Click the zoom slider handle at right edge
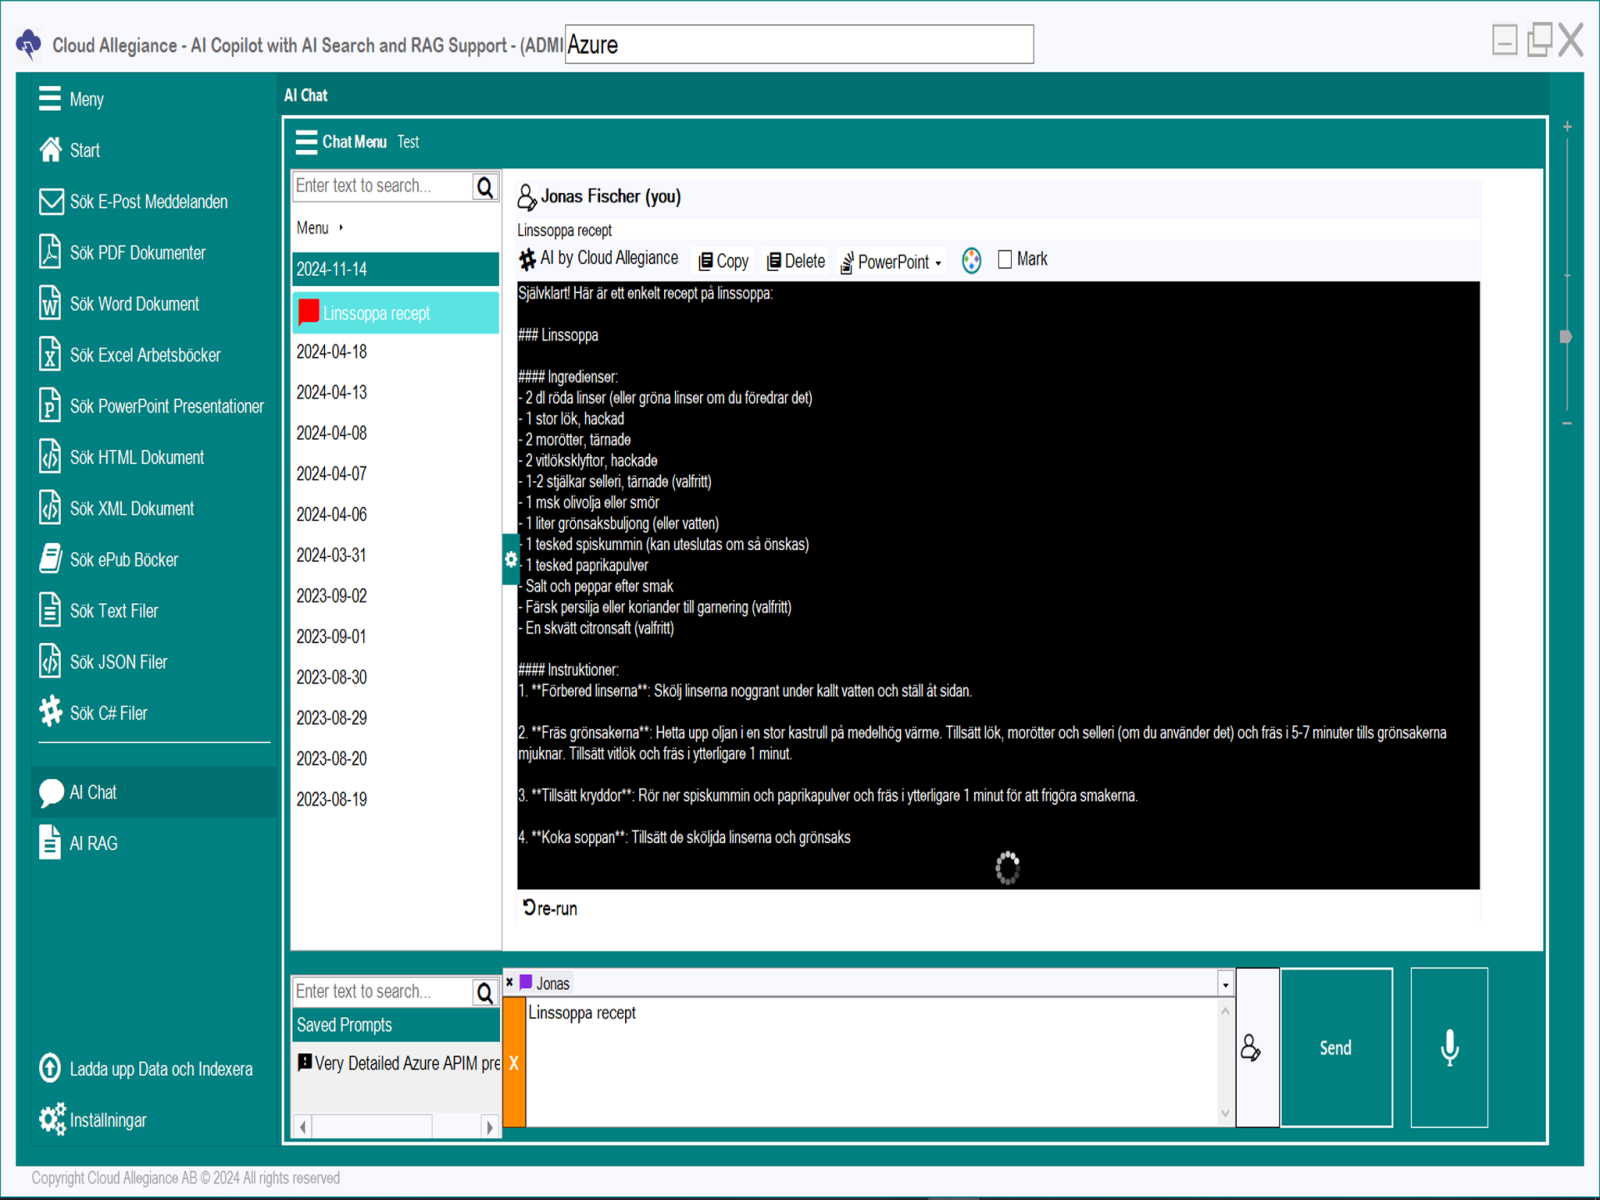 [1566, 337]
